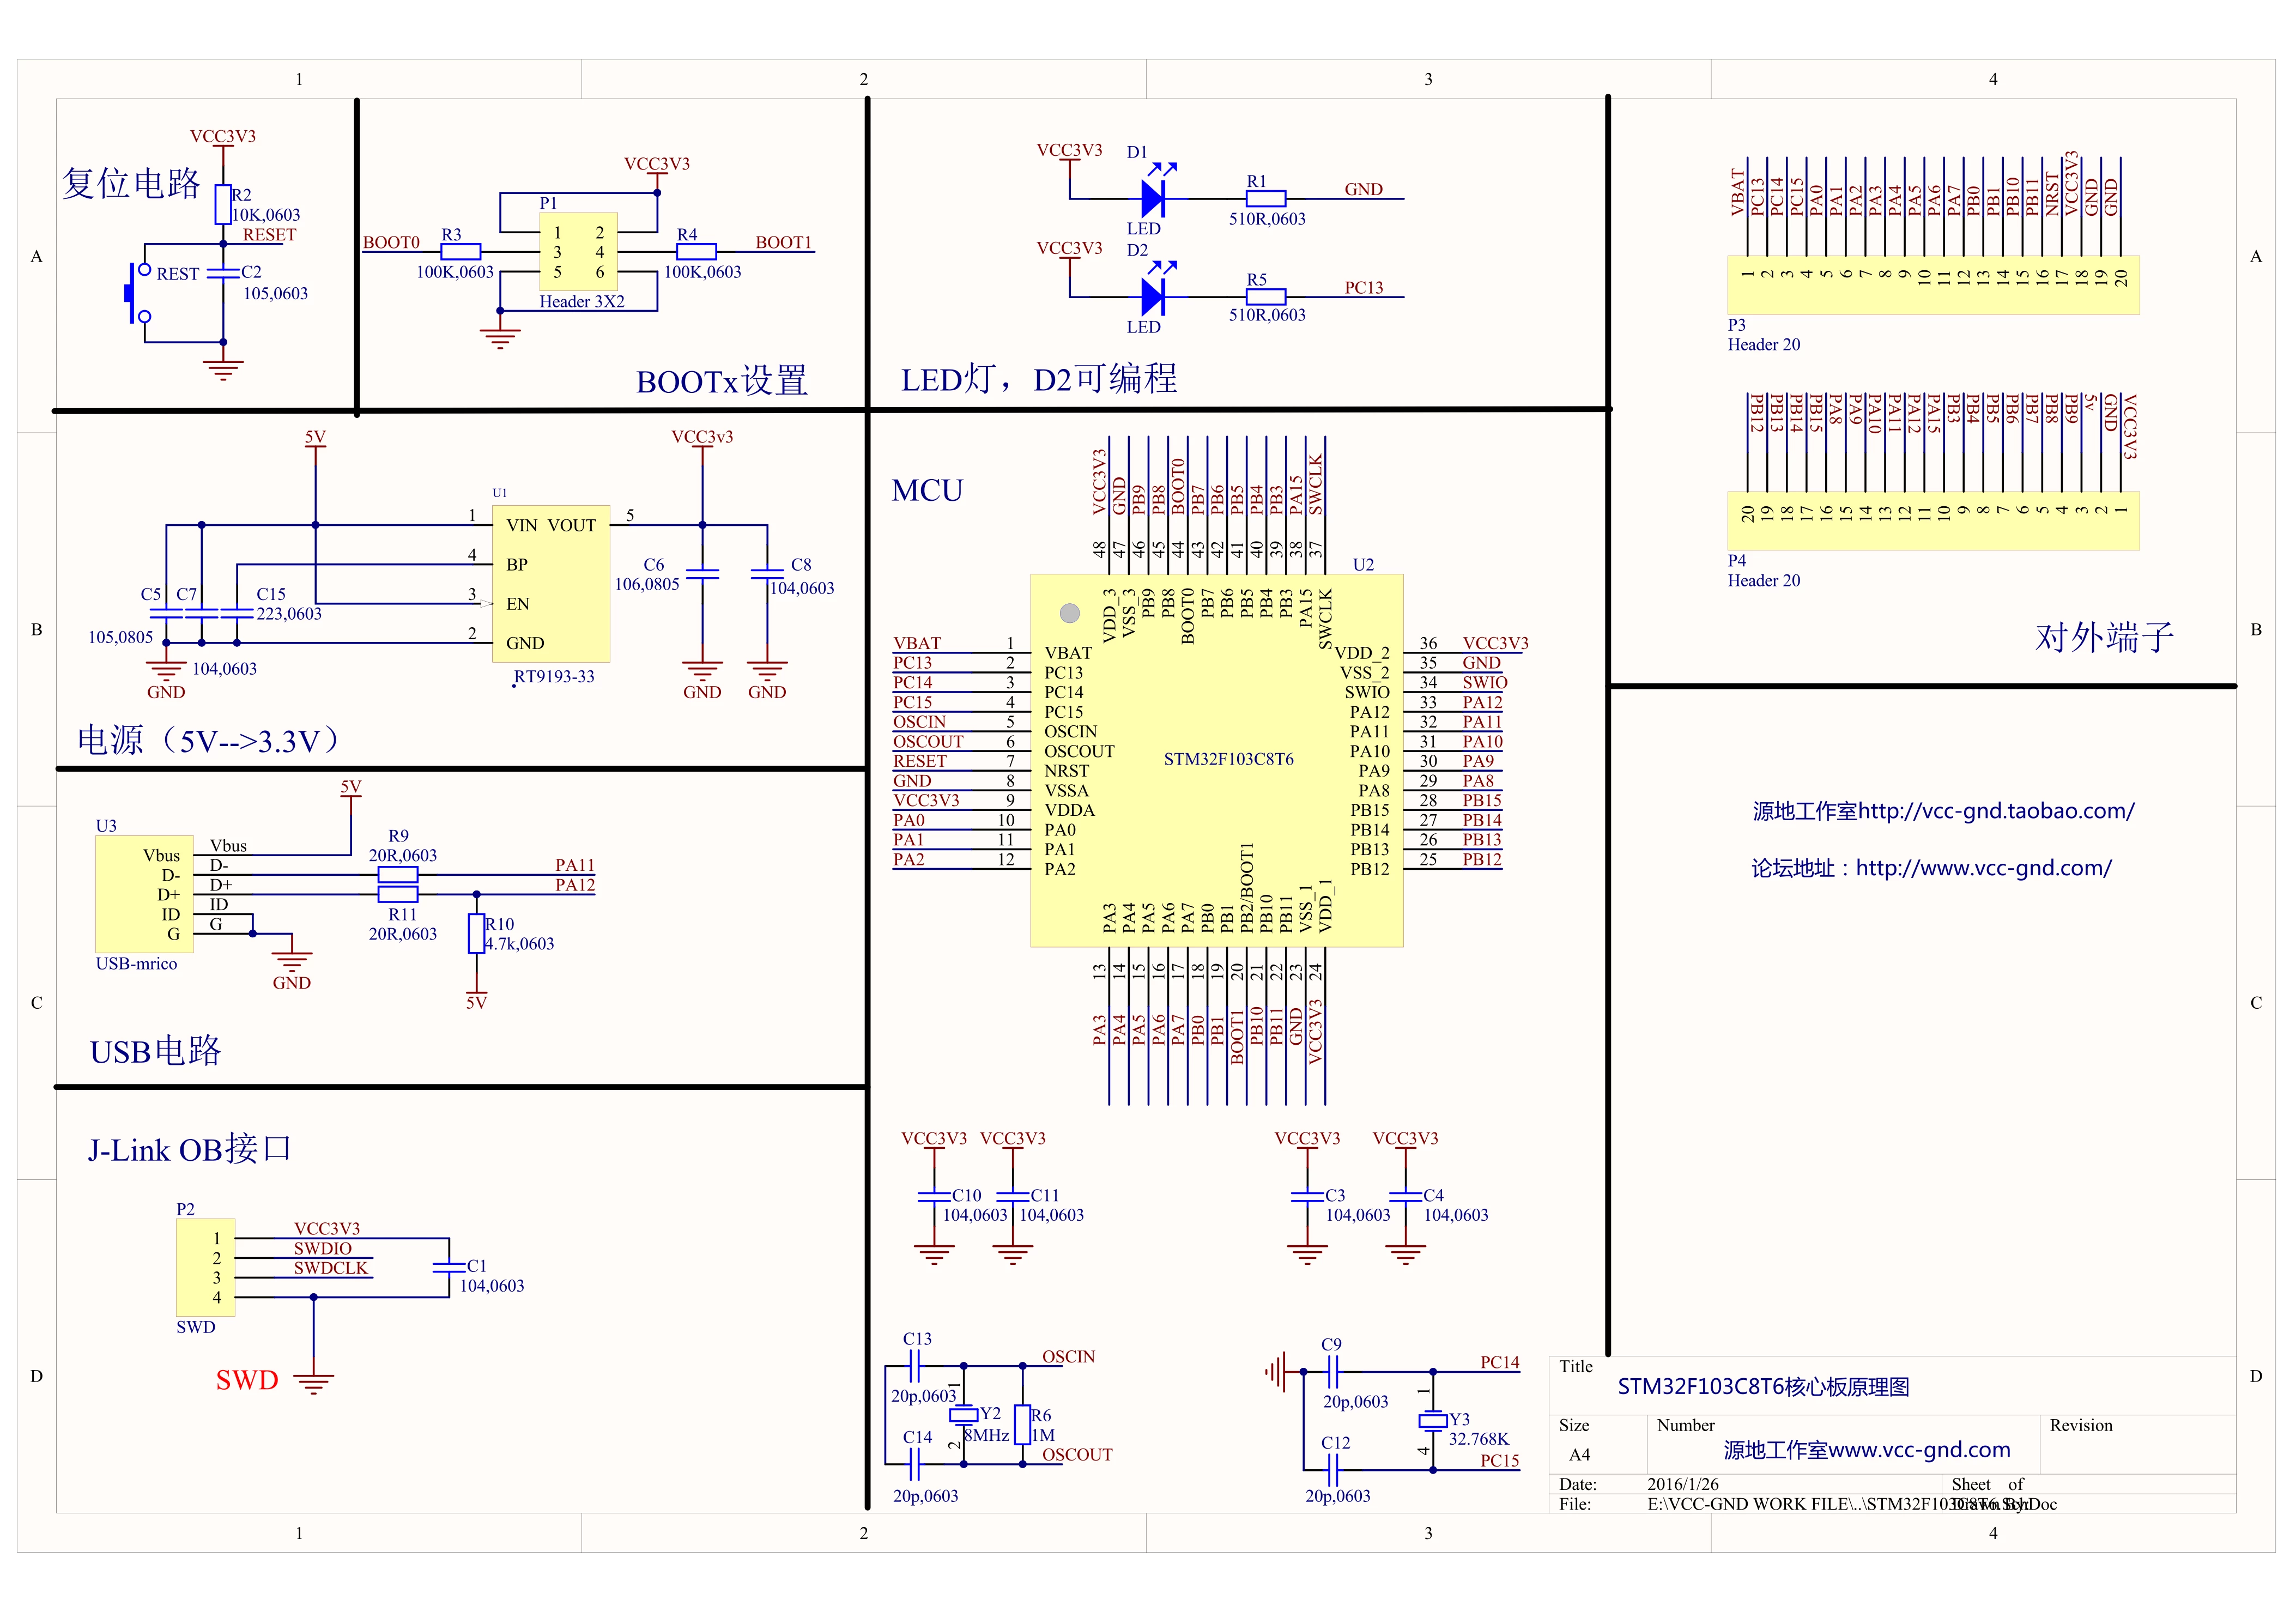Select the ground symbol under SWD connector
2296x1624 pixels.
click(x=314, y=1383)
